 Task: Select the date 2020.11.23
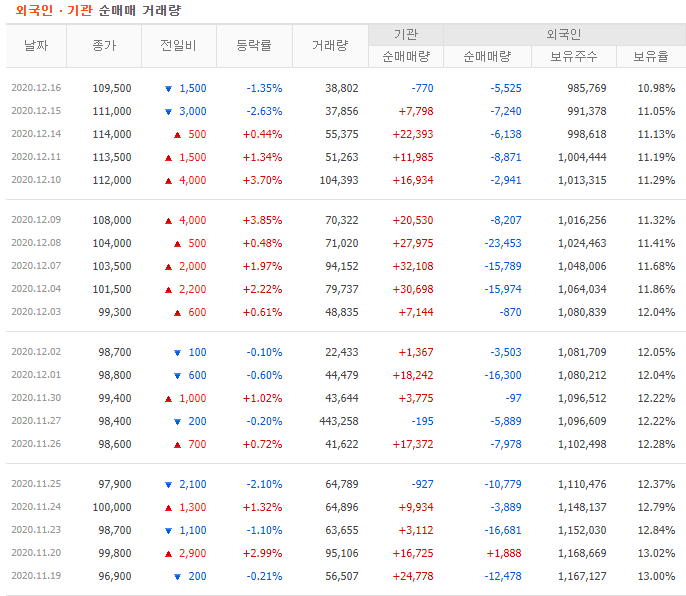[36, 530]
